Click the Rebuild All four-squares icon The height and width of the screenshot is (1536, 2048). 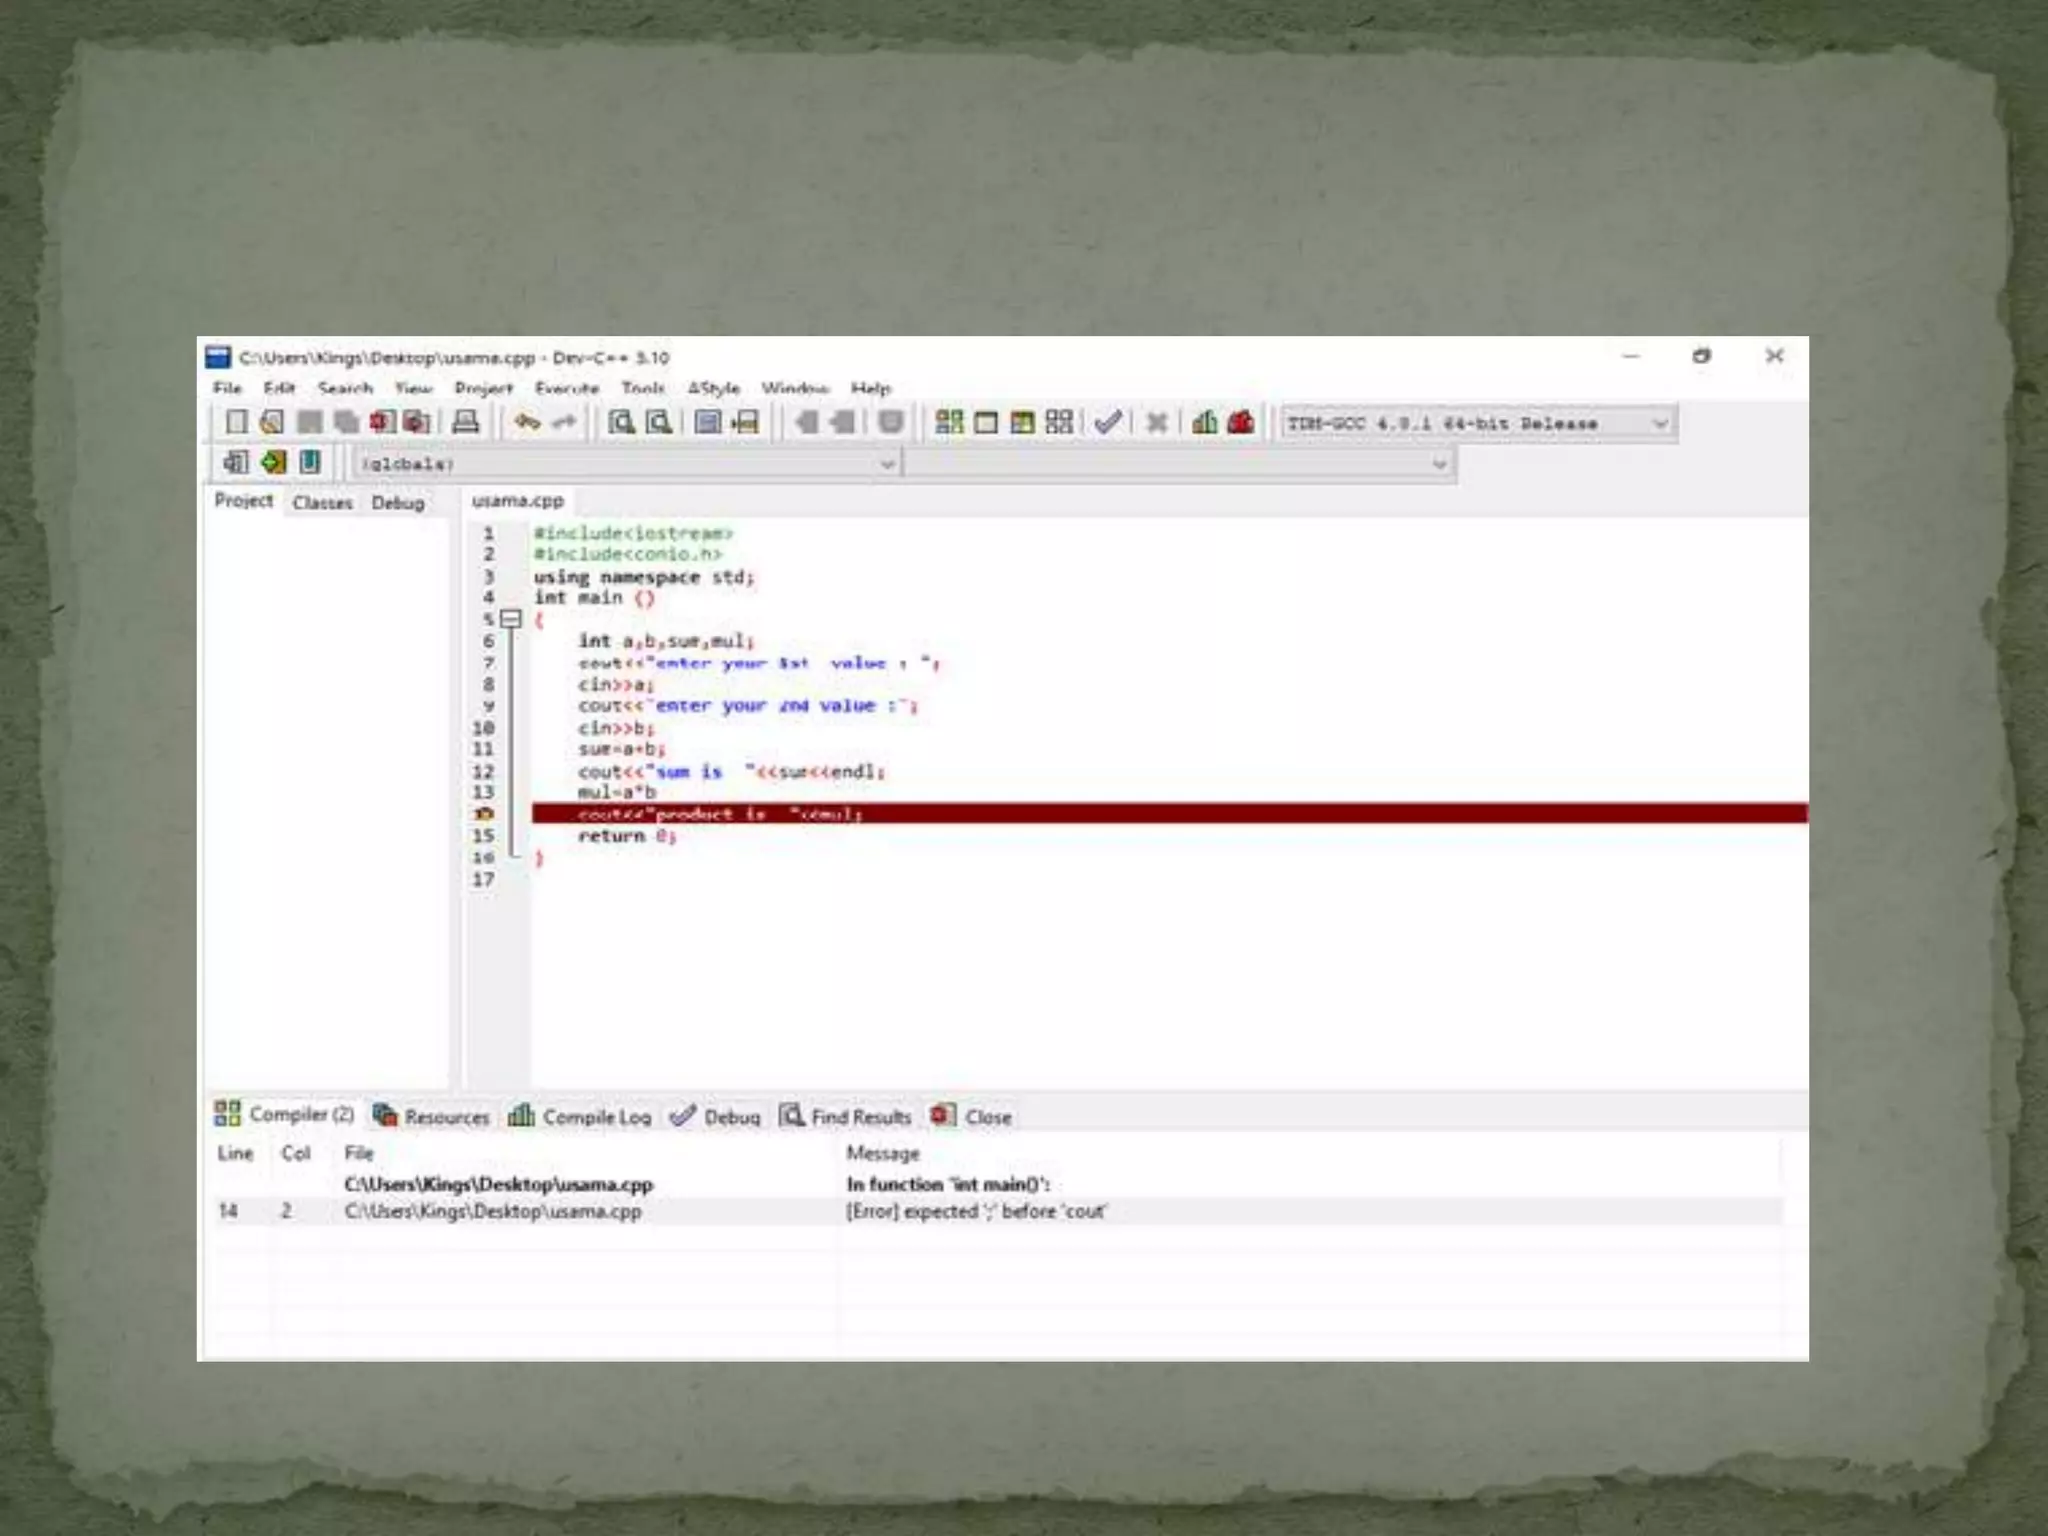[1058, 422]
